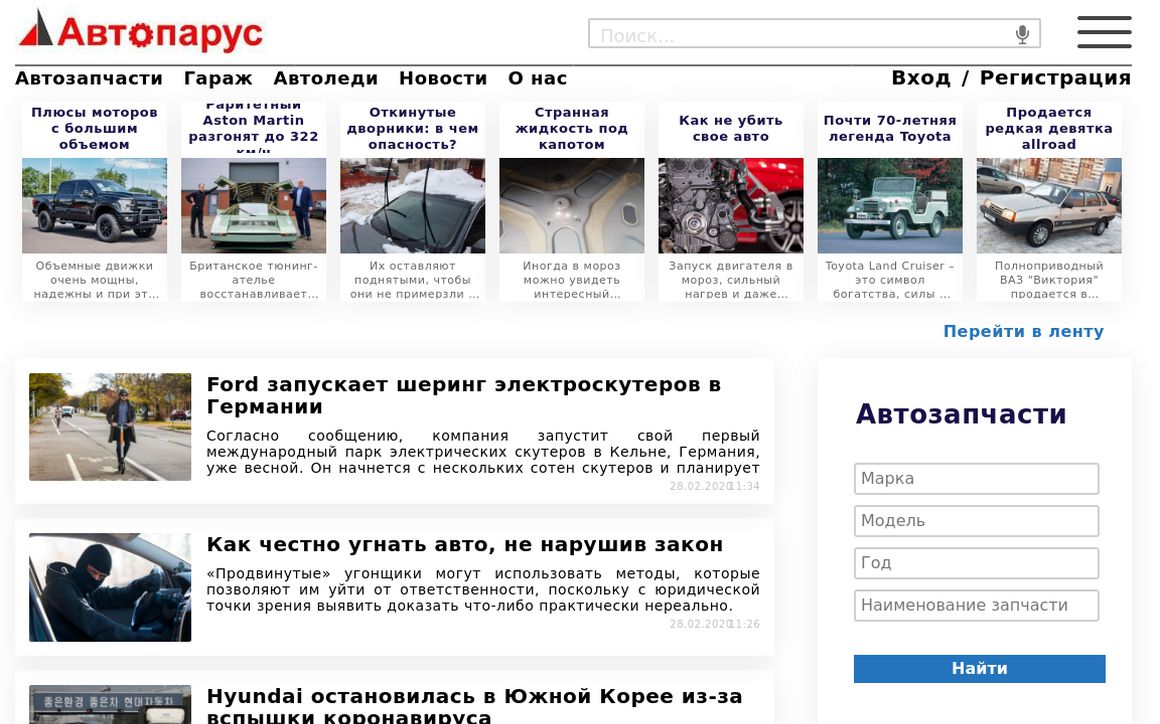This screenshot has height=724, width=1160.
Task: Click the Вход login link
Action: coord(920,78)
